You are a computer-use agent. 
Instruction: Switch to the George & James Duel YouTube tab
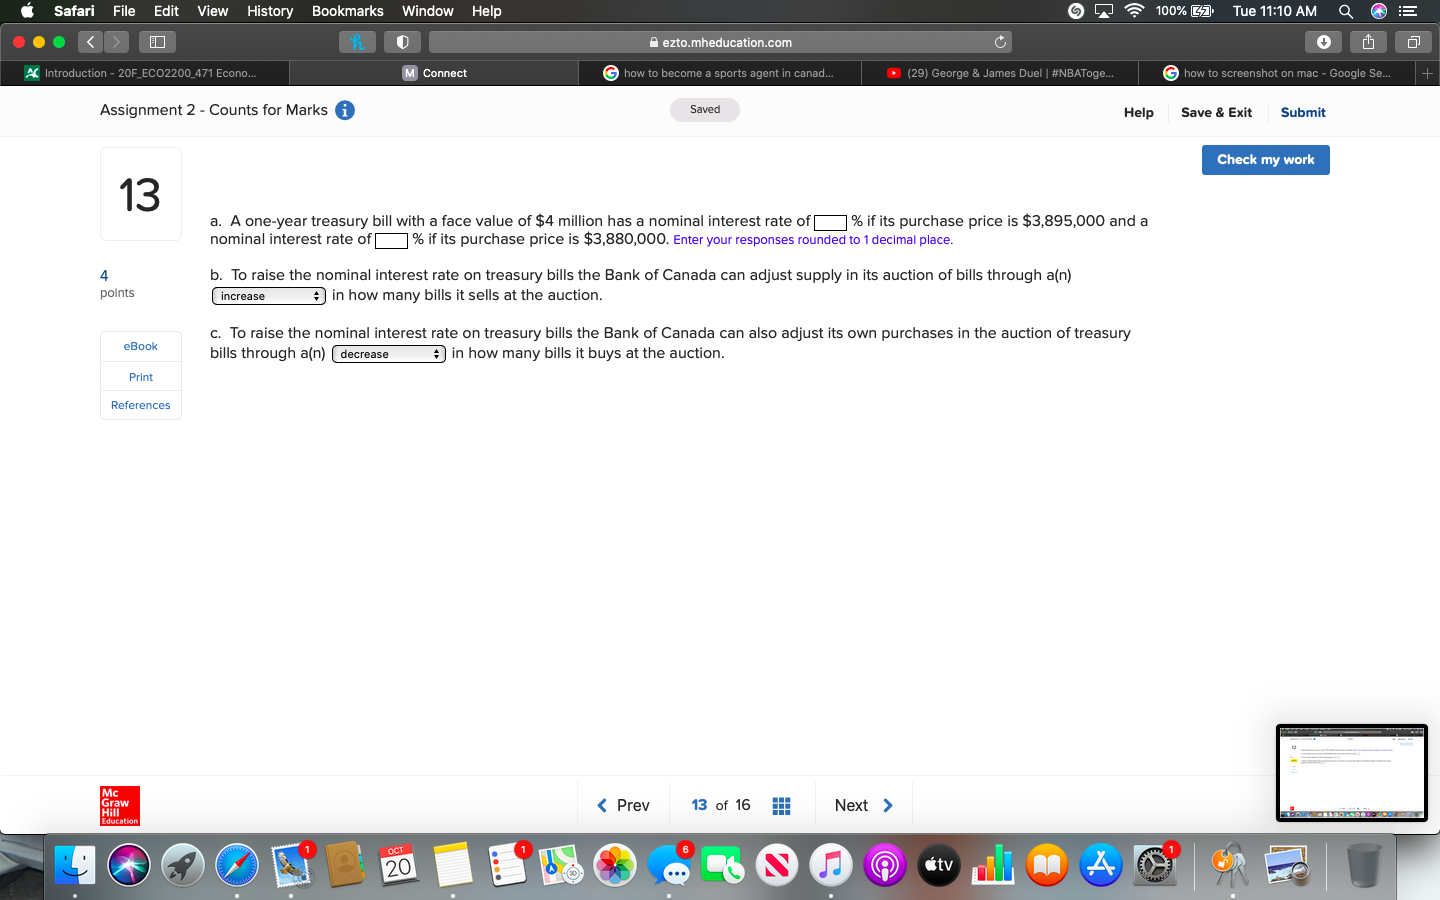998,72
